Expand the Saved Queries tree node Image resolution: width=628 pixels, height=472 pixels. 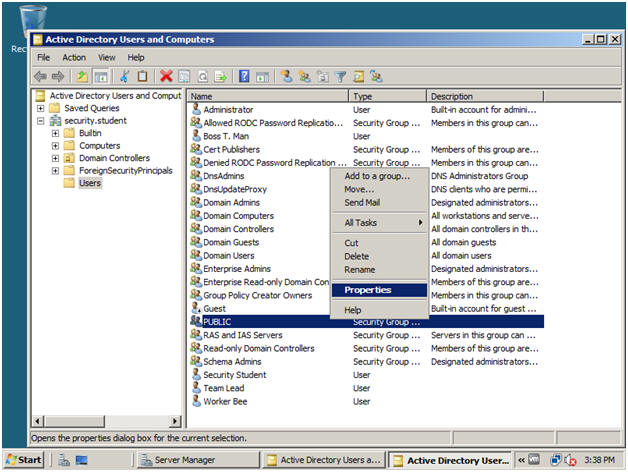click(x=40, y=108)
